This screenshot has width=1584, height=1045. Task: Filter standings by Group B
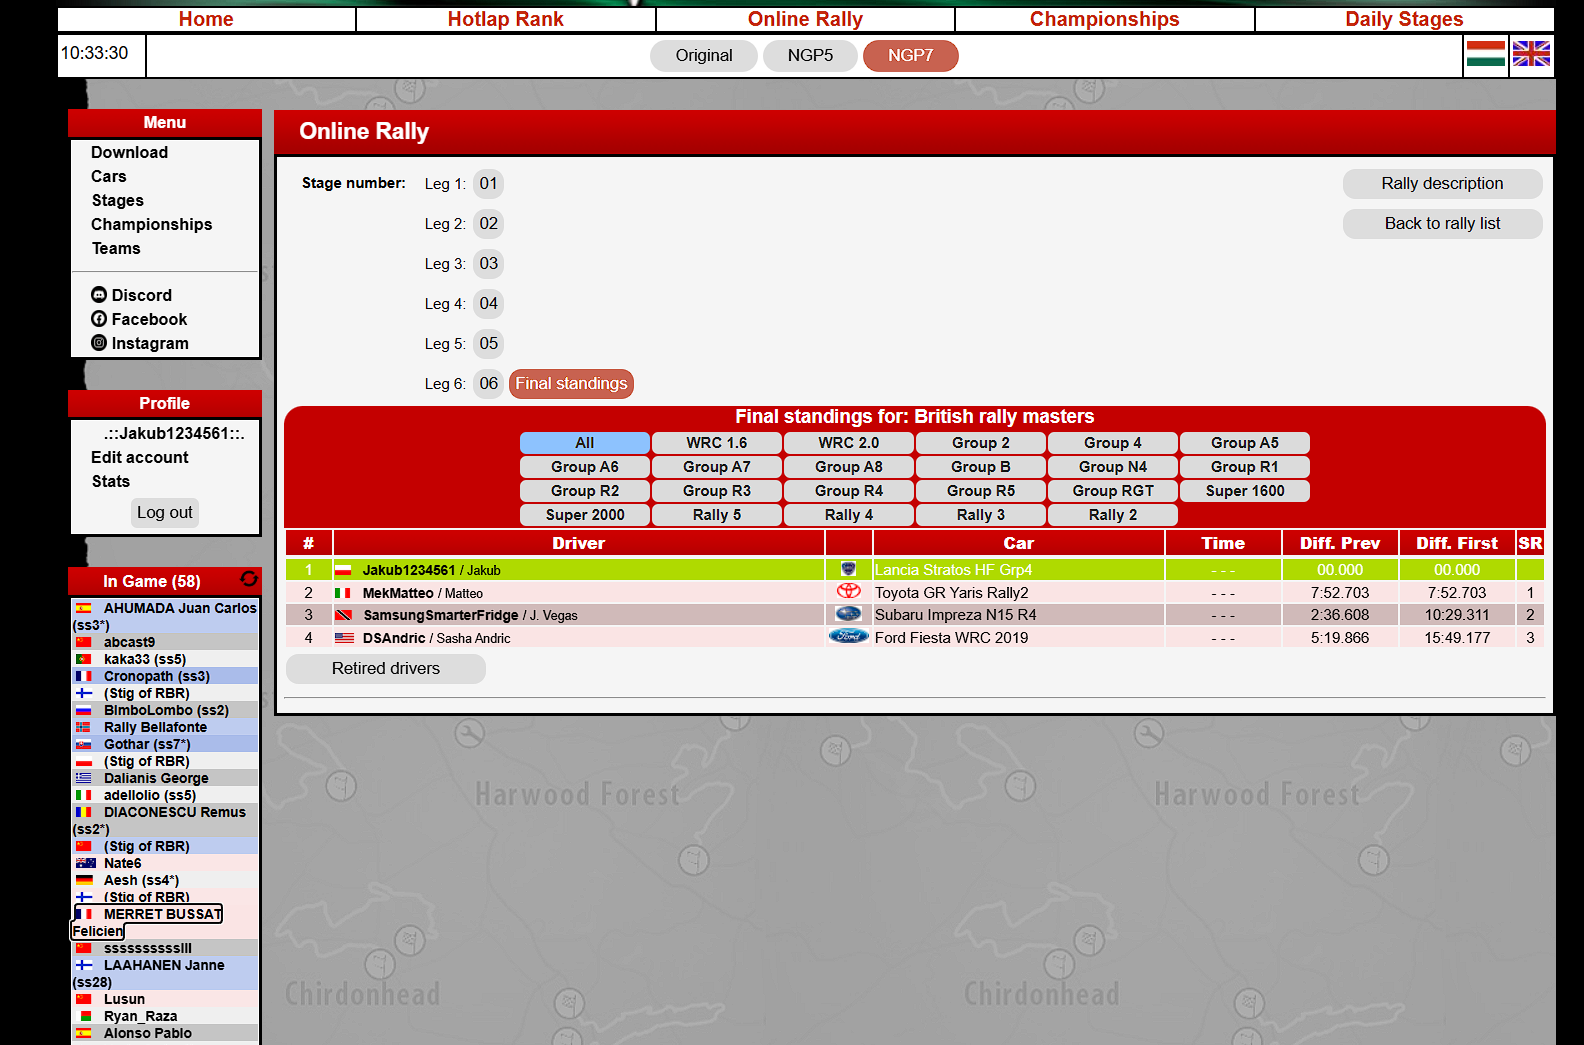[980, 467]
